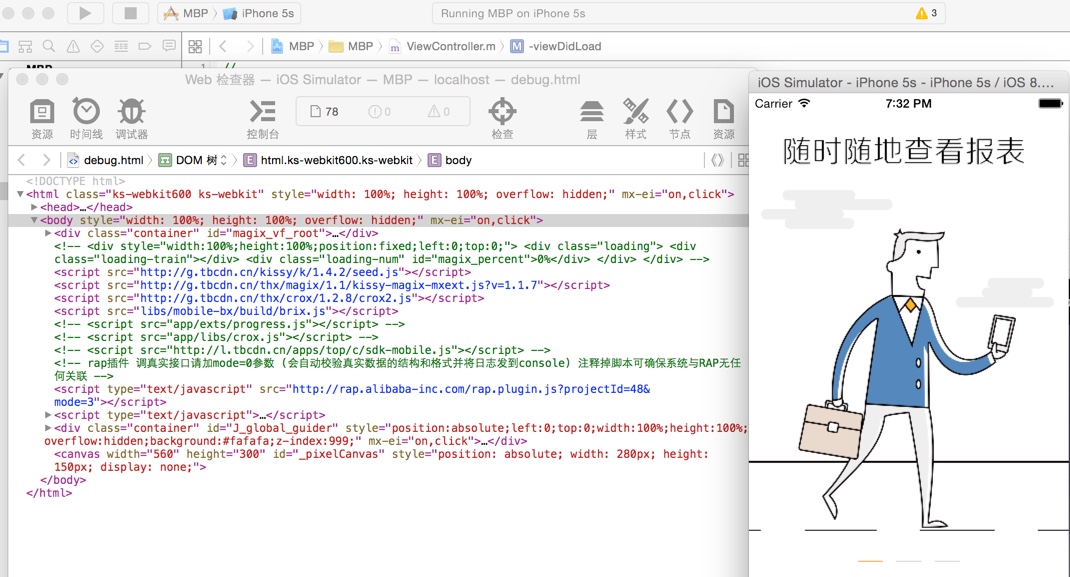Open Xcode related items grid icon
The width and height of the screenshot is (1070, 577).
click(x=195, y=46)
